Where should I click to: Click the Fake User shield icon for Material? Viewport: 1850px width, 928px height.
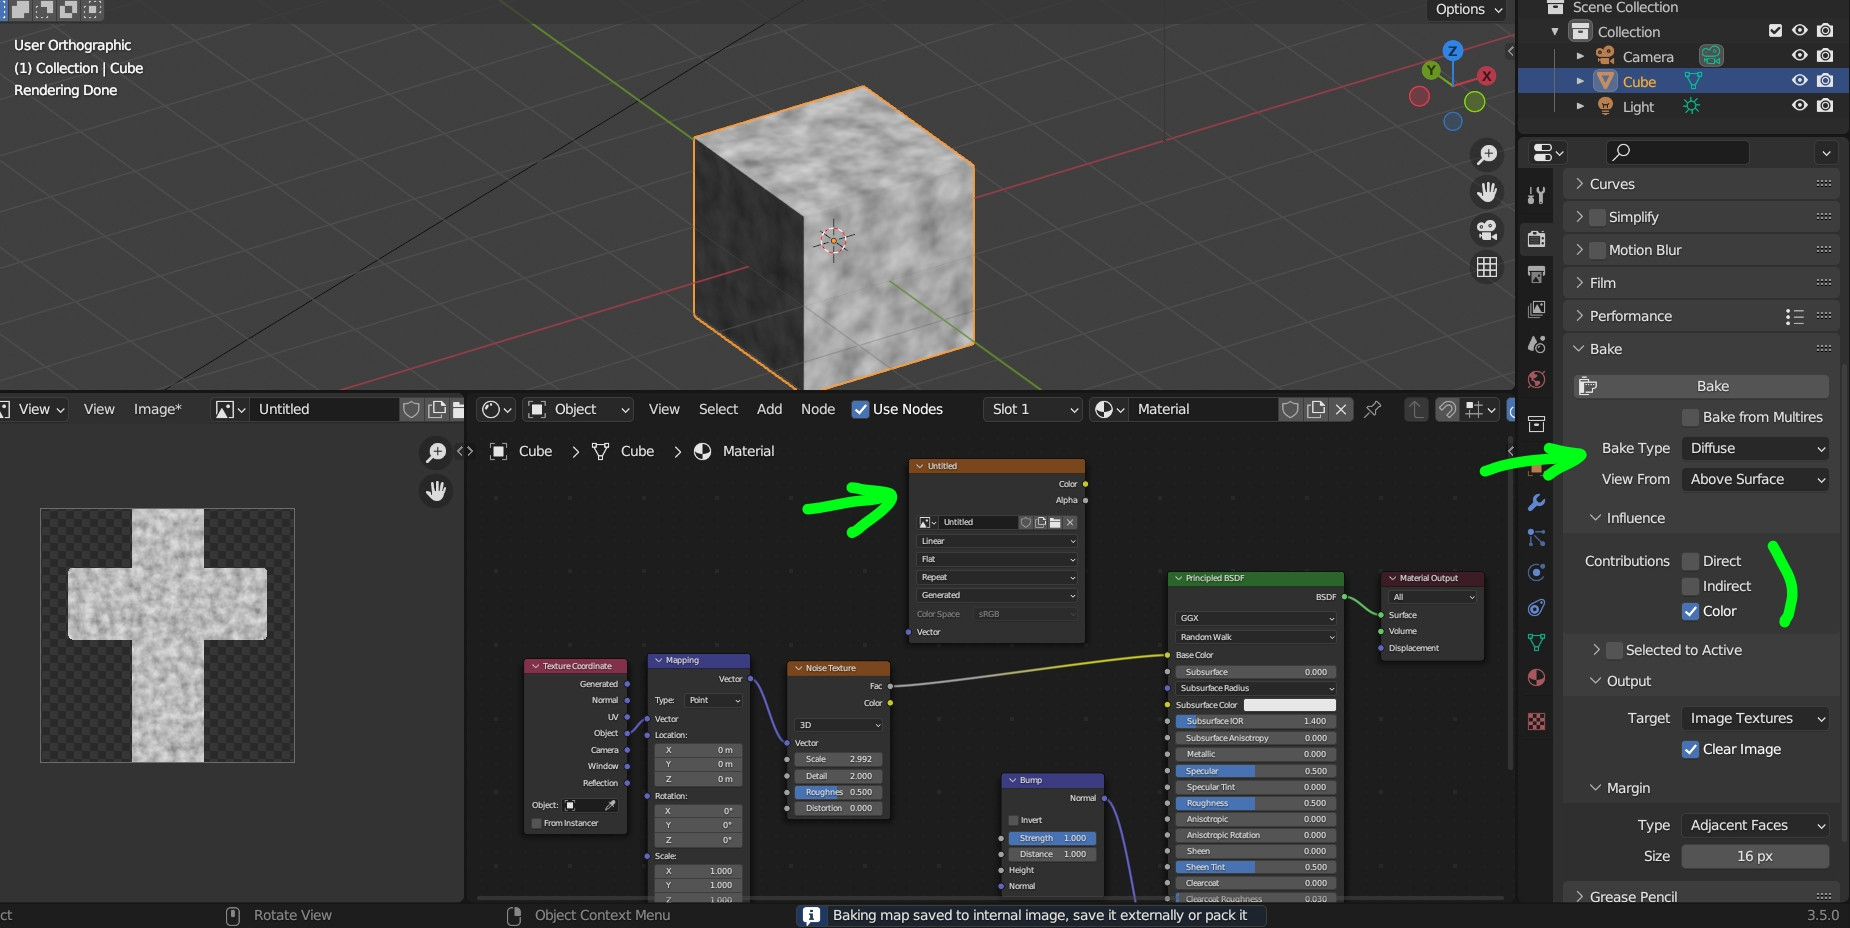(1290, 409)
